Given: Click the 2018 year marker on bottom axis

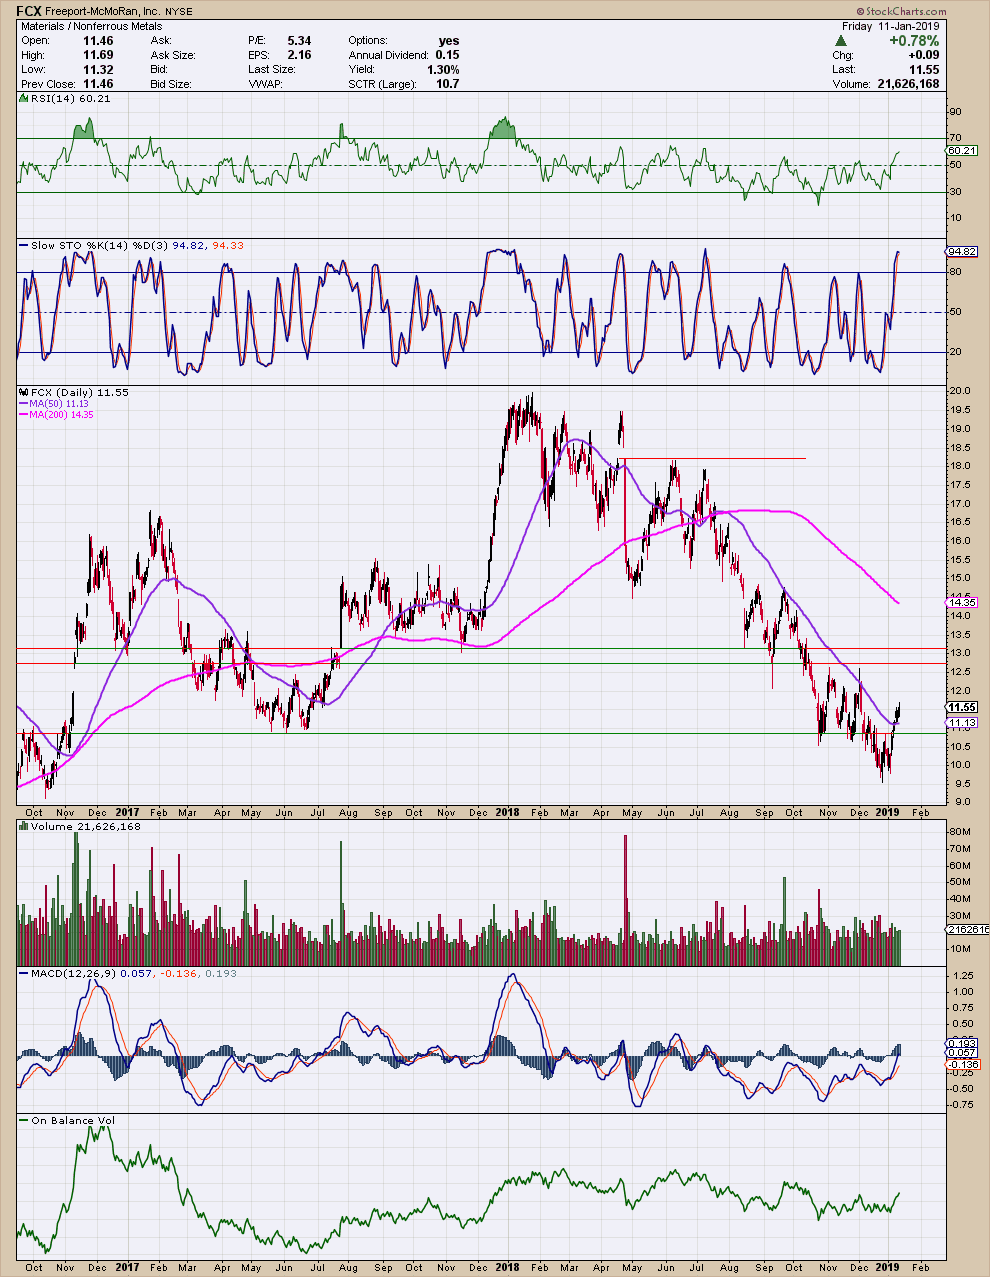Looking at the screenshot, I should [x=507, y=1267].
